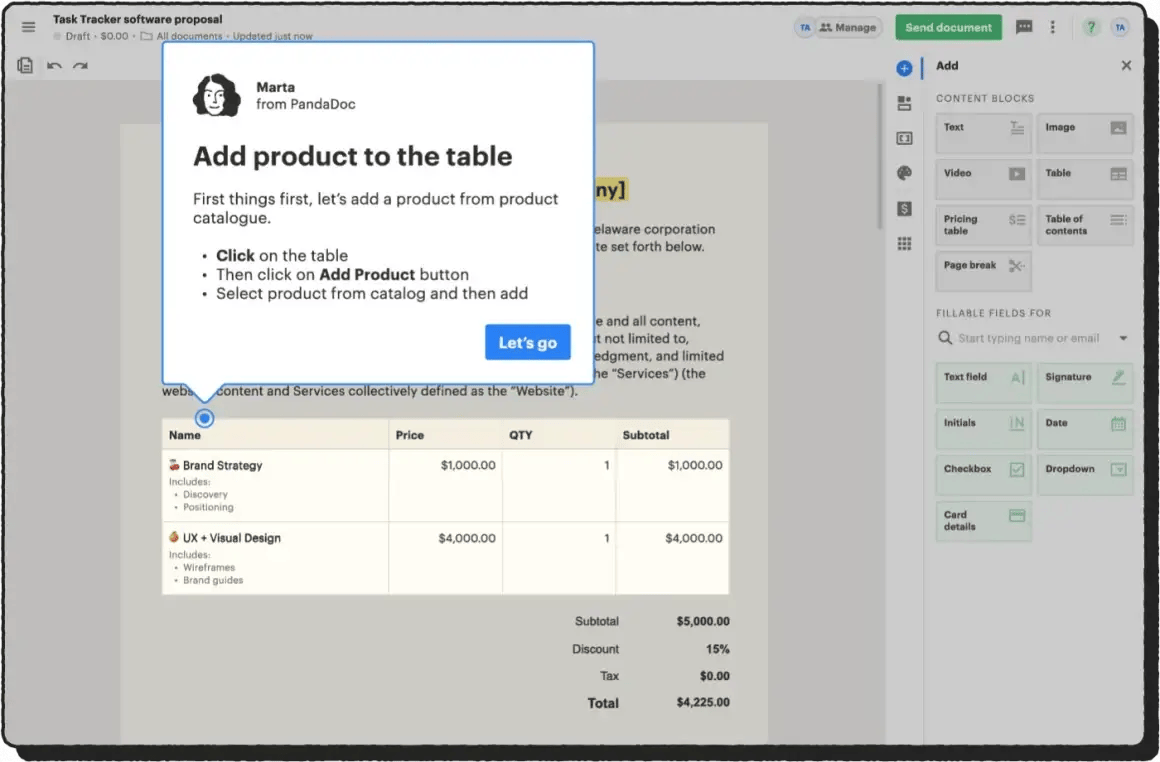
Task: Click the green help question mark
Action: (x=1091, y=27)
